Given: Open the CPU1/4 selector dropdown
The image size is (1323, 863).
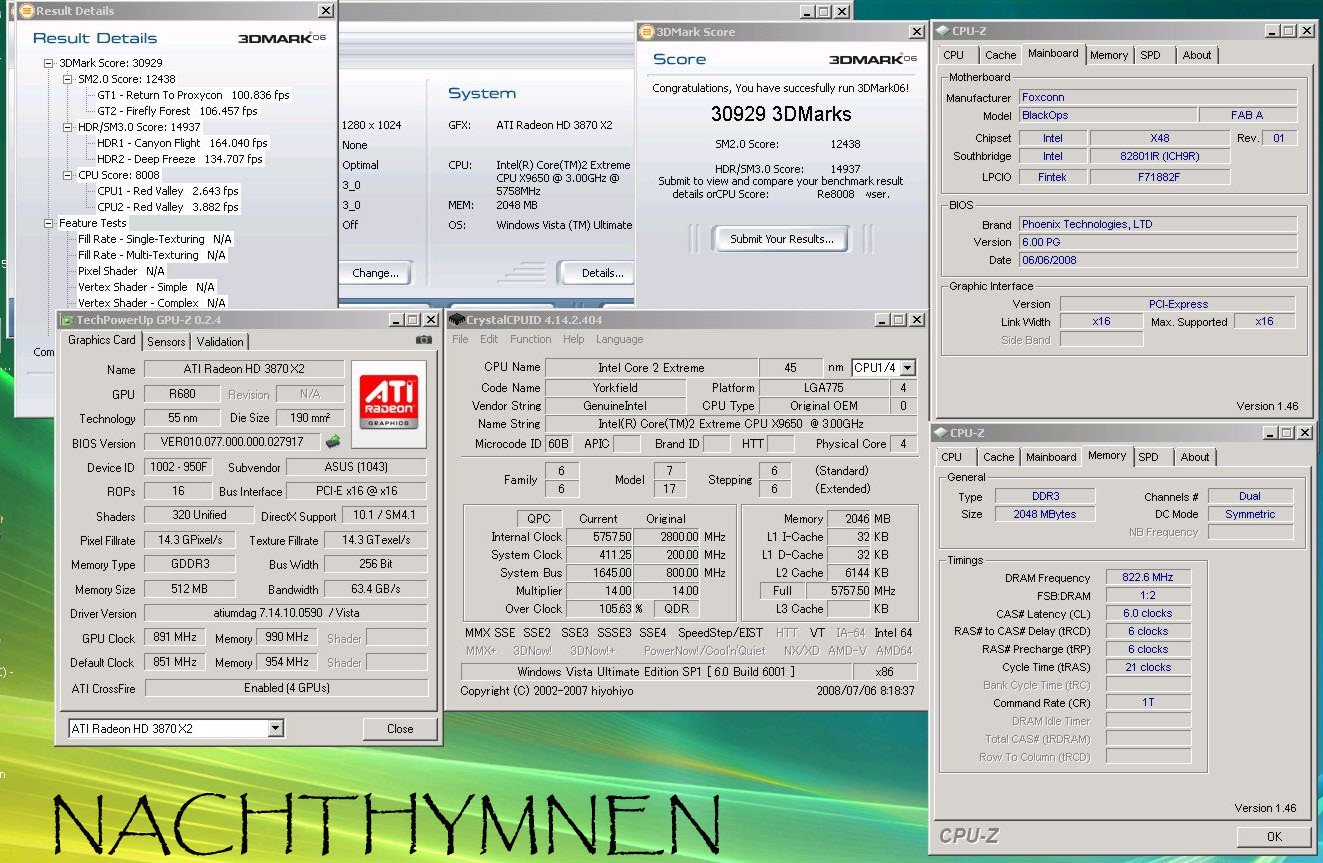Looking at the screenshot, I should (906, 368).
